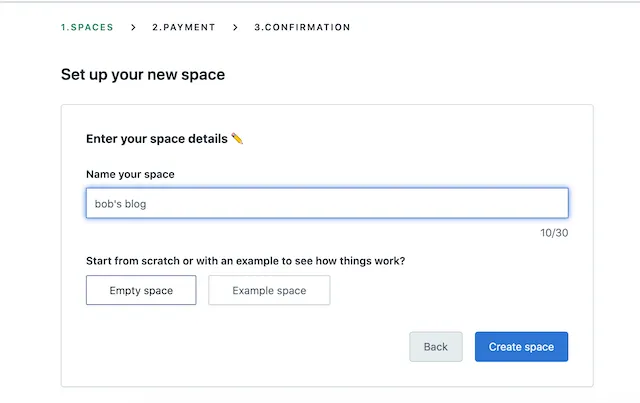Click blank card area below Create space

click(521, 374)
